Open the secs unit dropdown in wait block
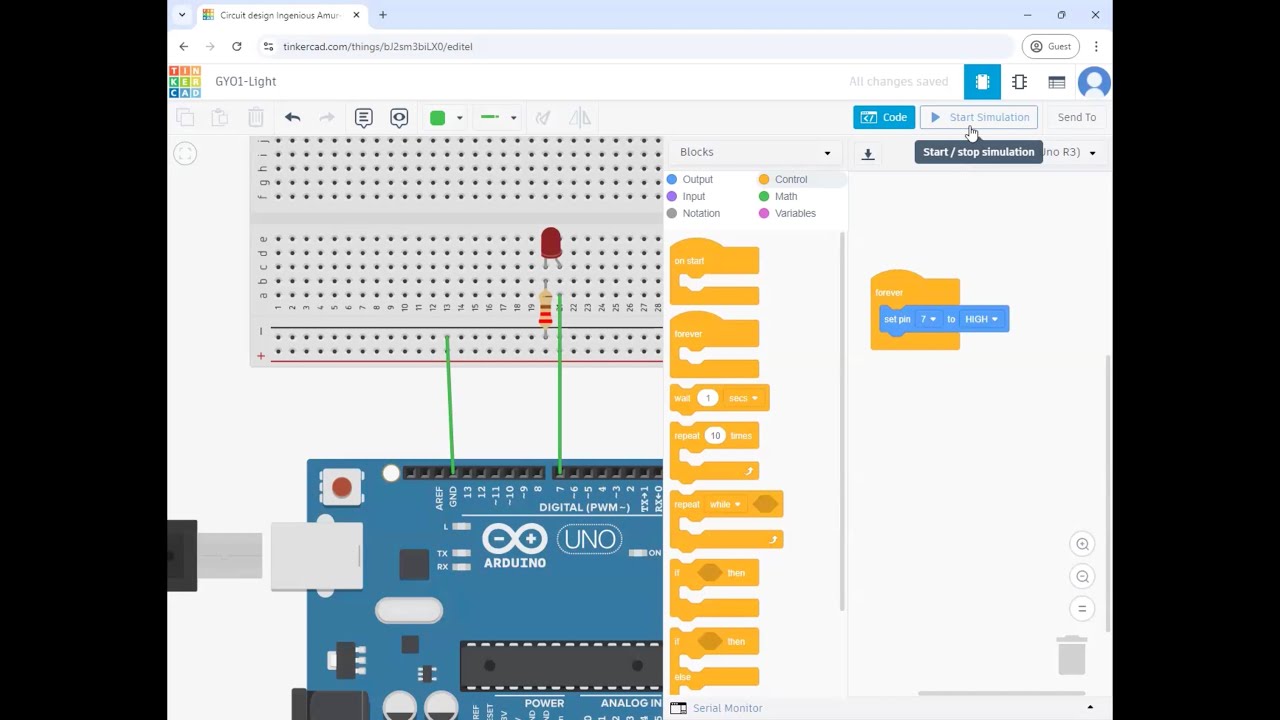1280x720 pixels. [x=744, y=398]
